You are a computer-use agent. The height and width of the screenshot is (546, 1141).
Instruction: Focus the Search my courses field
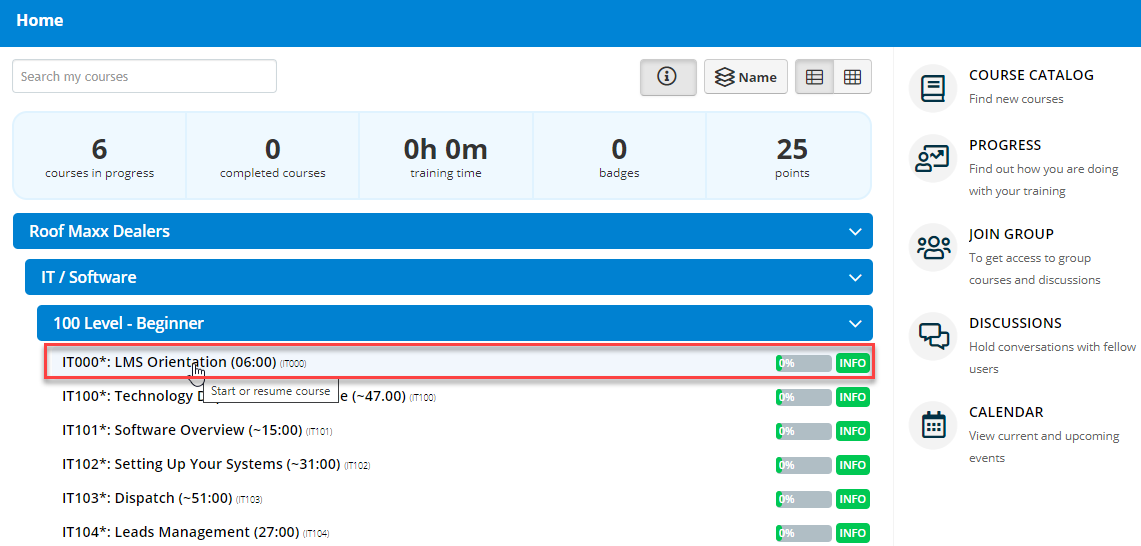coord(144,76)
